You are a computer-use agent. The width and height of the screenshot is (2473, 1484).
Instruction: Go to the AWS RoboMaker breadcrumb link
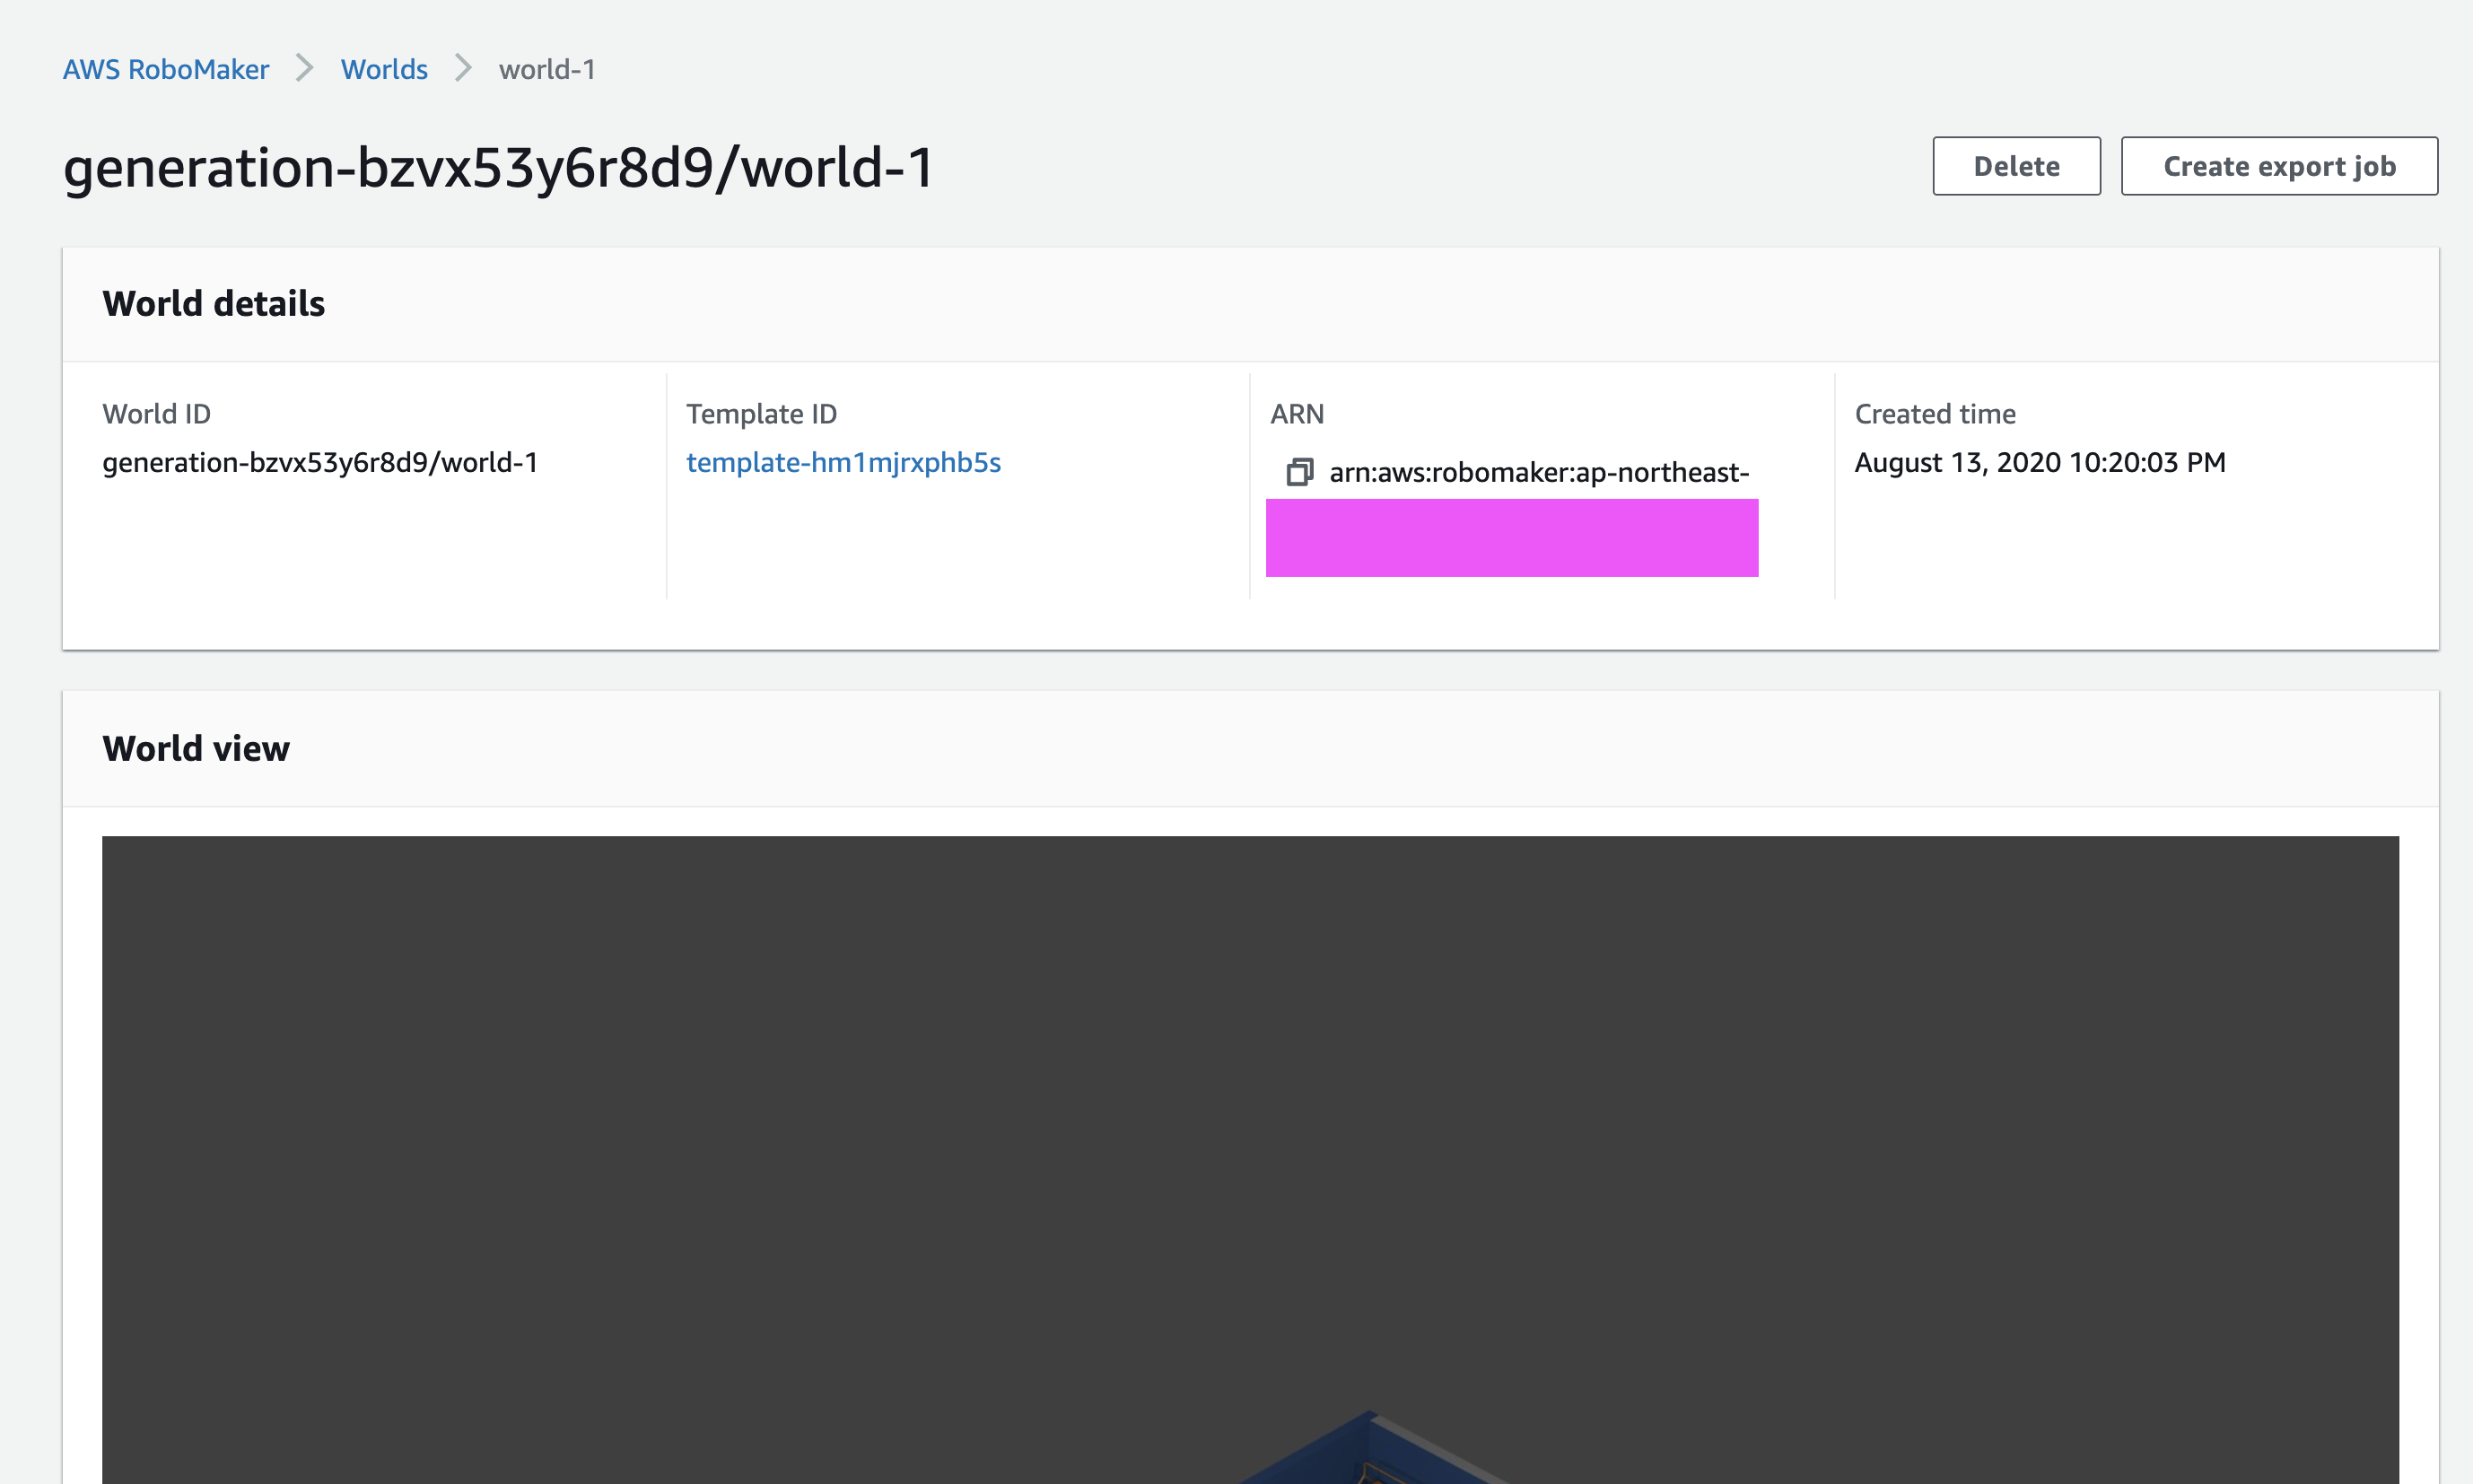click(166, 69)
